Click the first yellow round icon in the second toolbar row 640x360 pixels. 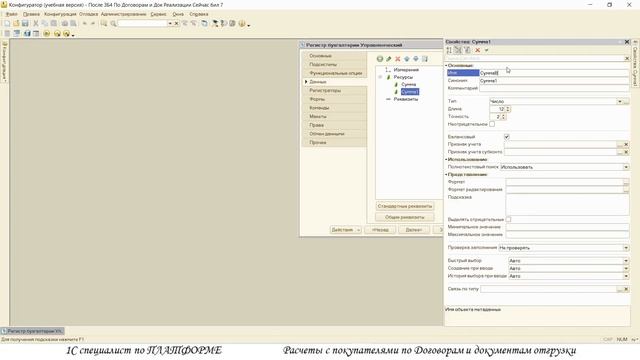[47, 33]
